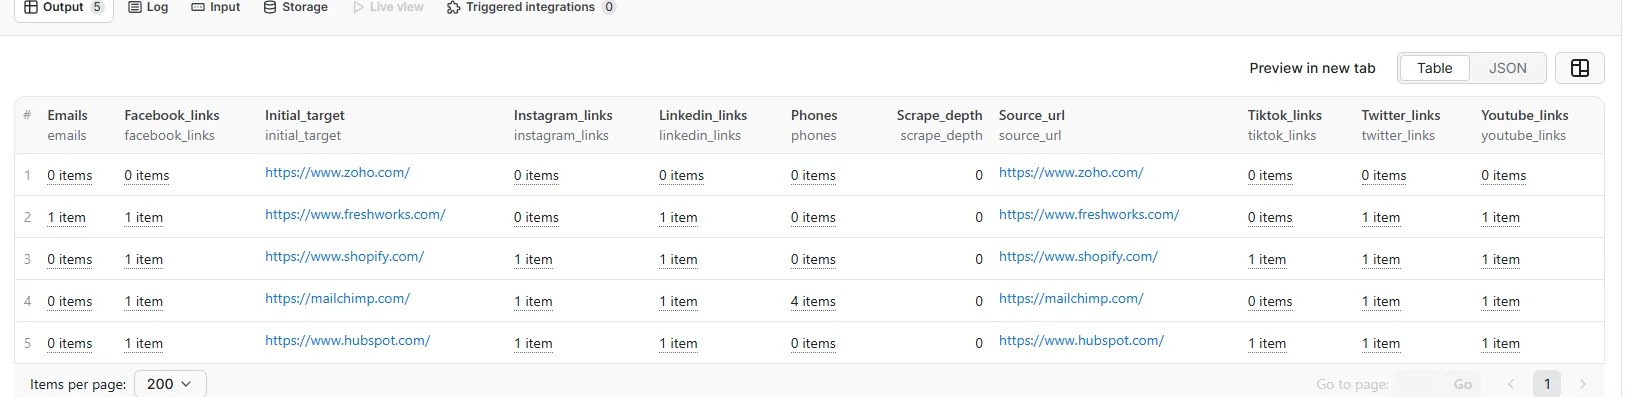Image resolution: width=1626 pixels, height=397 pixels.
Task: Open the column layout view icon button
Action: click(x=1580, y=68)
